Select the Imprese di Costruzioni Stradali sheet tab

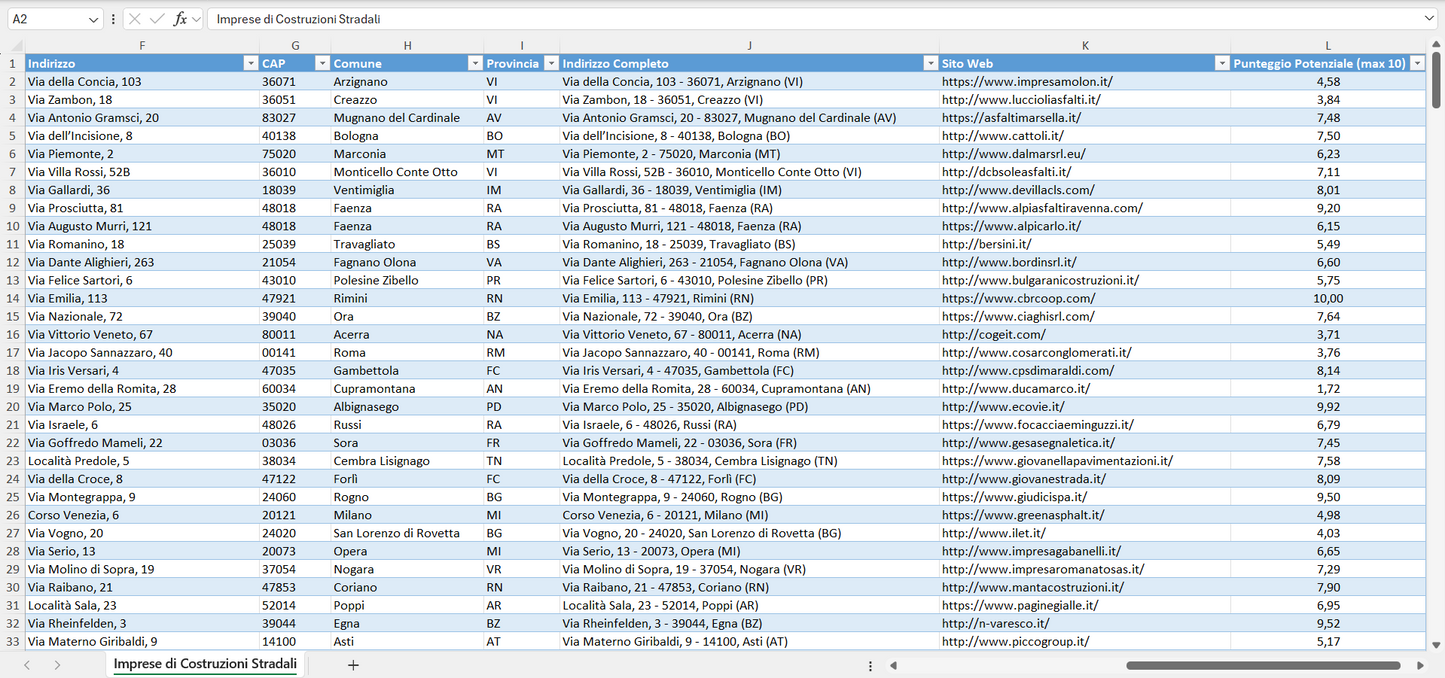(205, 664)
